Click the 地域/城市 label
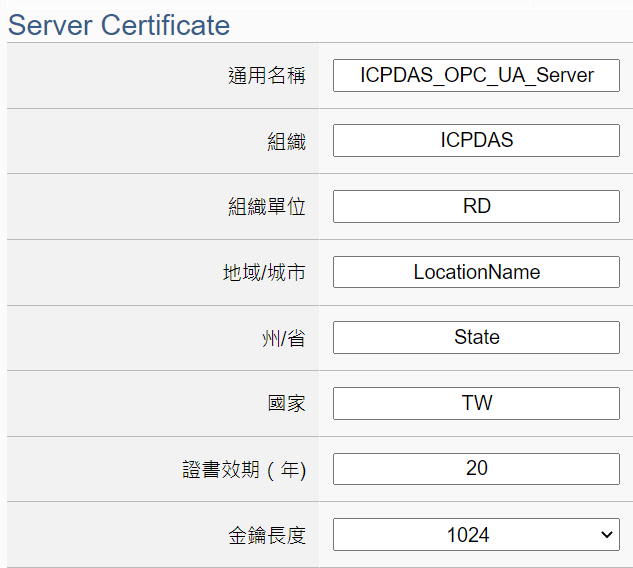The width and height of the screenshot is (633, 568). [x=264, y=272]
